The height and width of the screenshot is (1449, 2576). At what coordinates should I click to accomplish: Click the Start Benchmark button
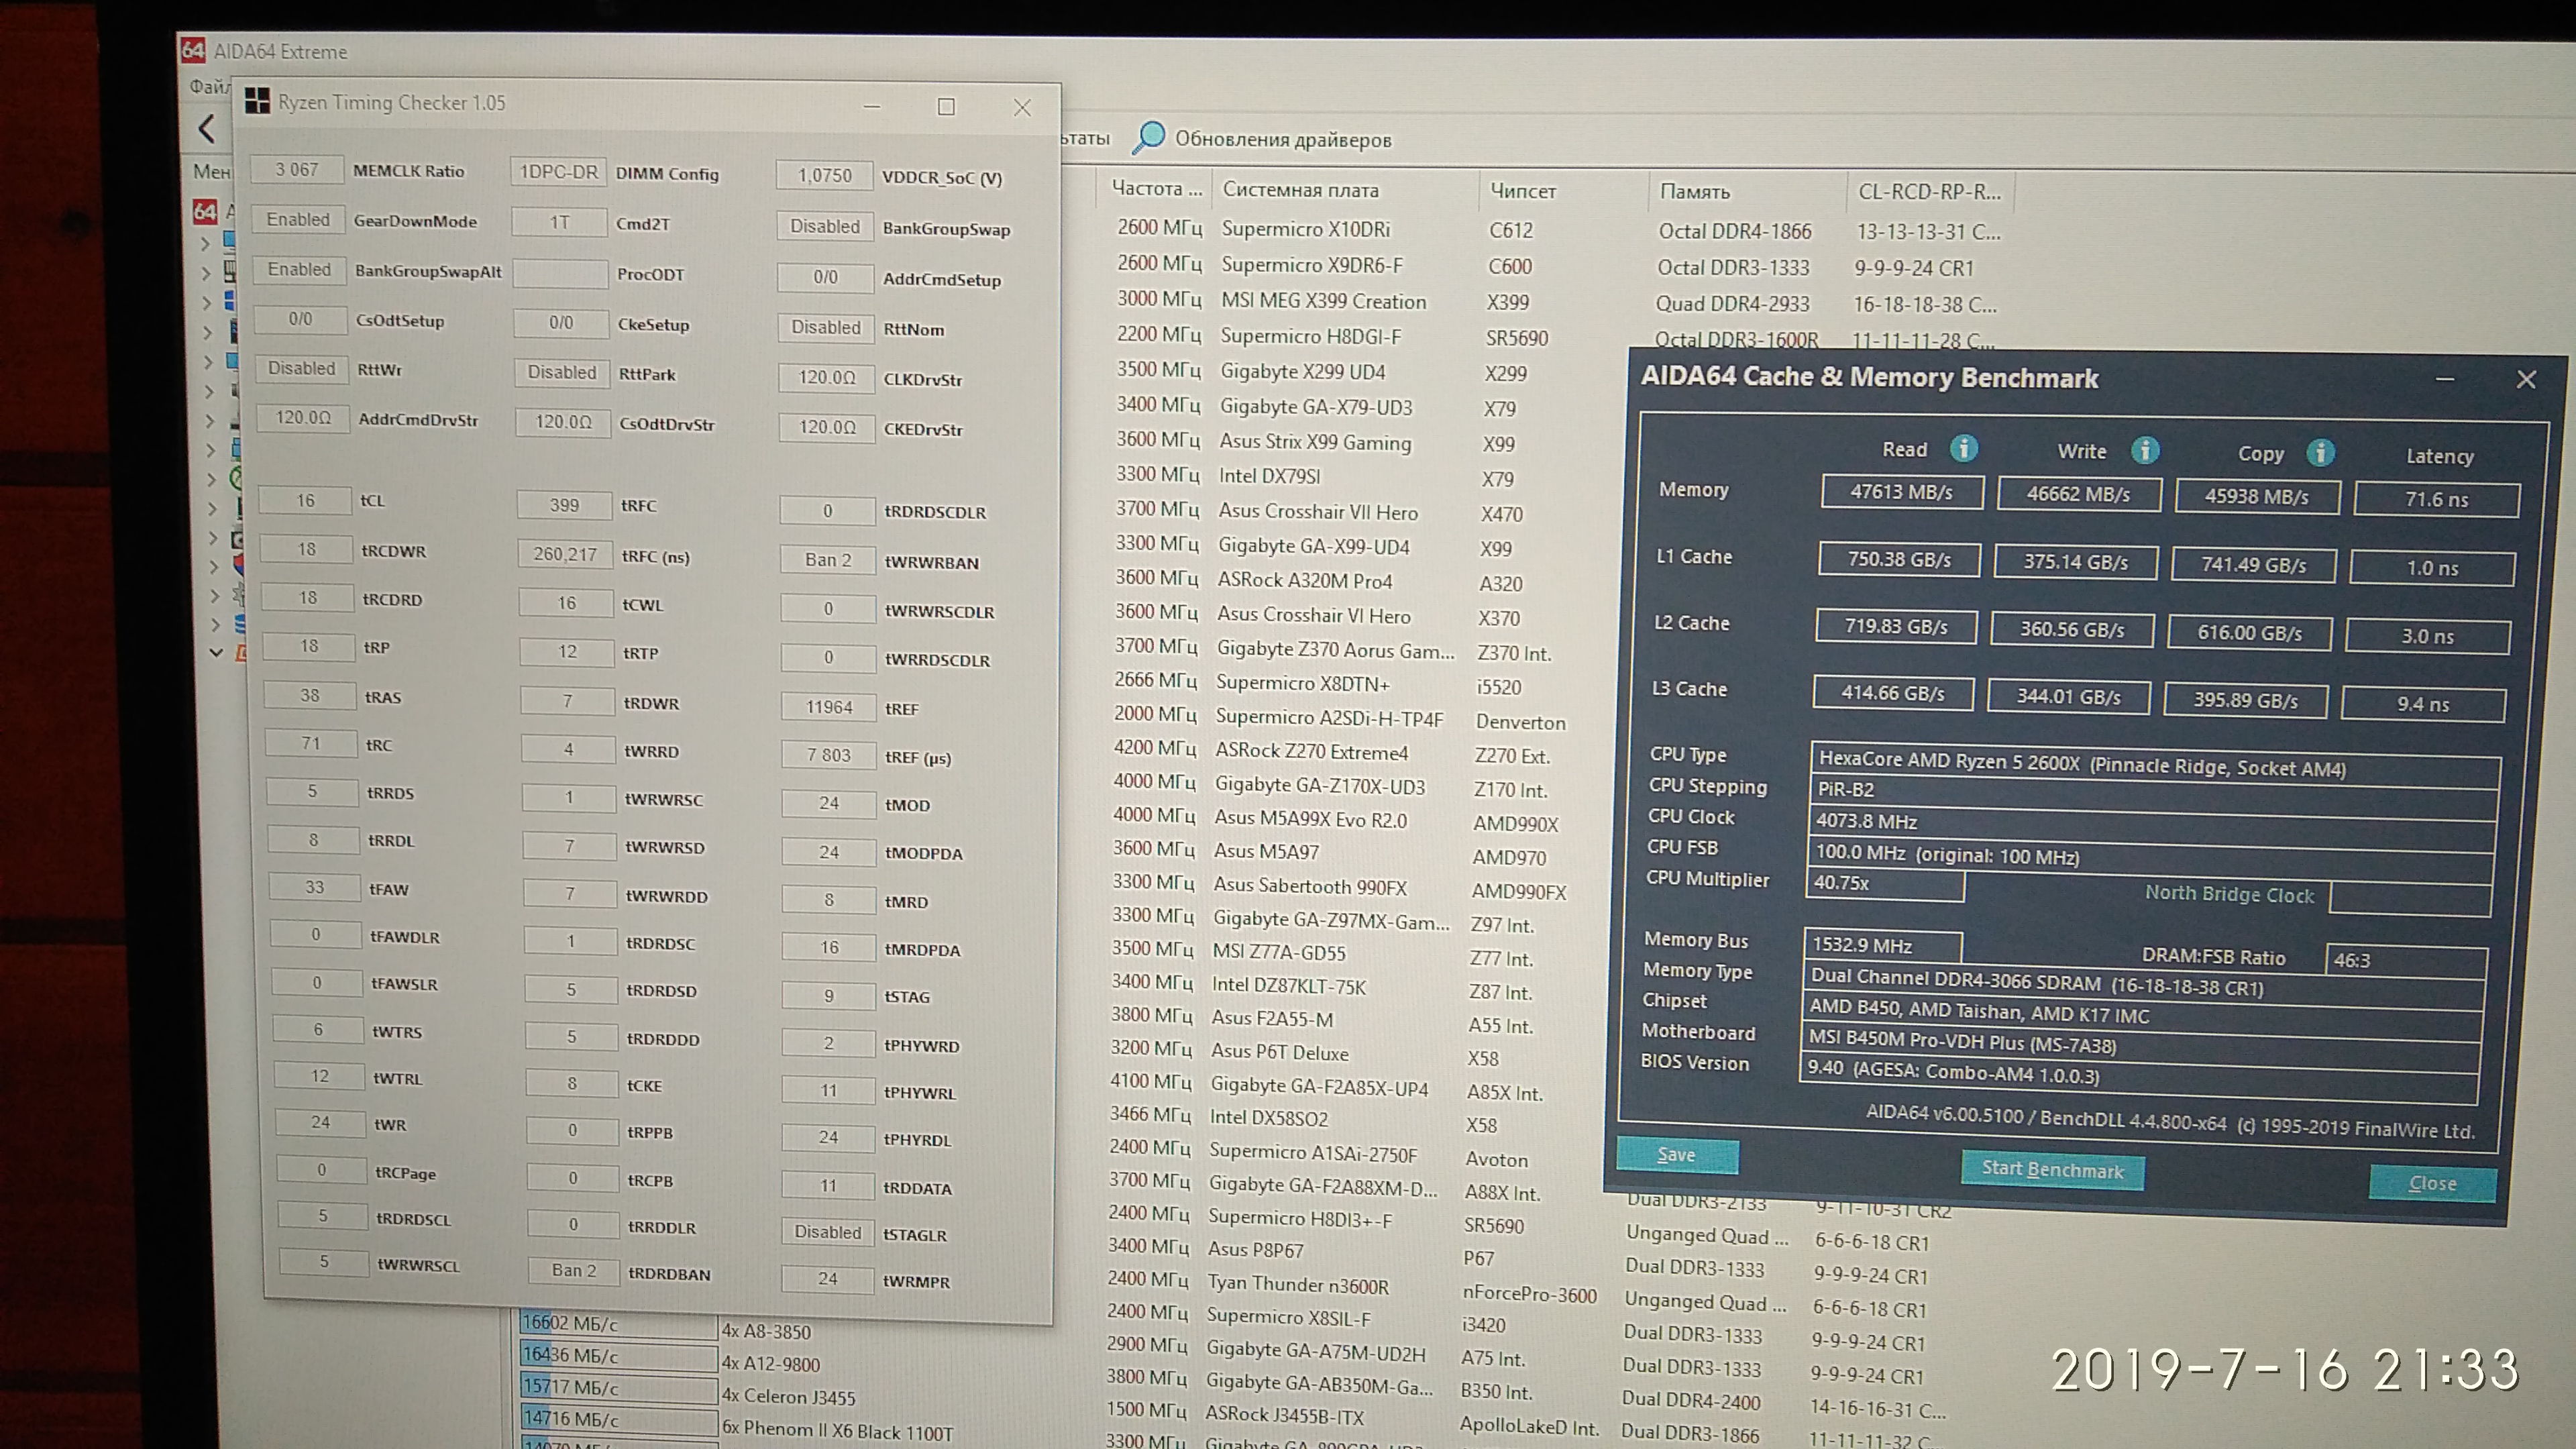click(x=2052, y=1169)
